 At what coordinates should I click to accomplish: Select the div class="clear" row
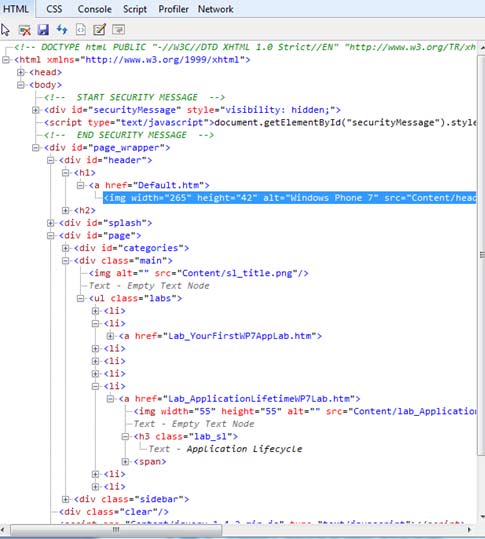click(114, 512)
